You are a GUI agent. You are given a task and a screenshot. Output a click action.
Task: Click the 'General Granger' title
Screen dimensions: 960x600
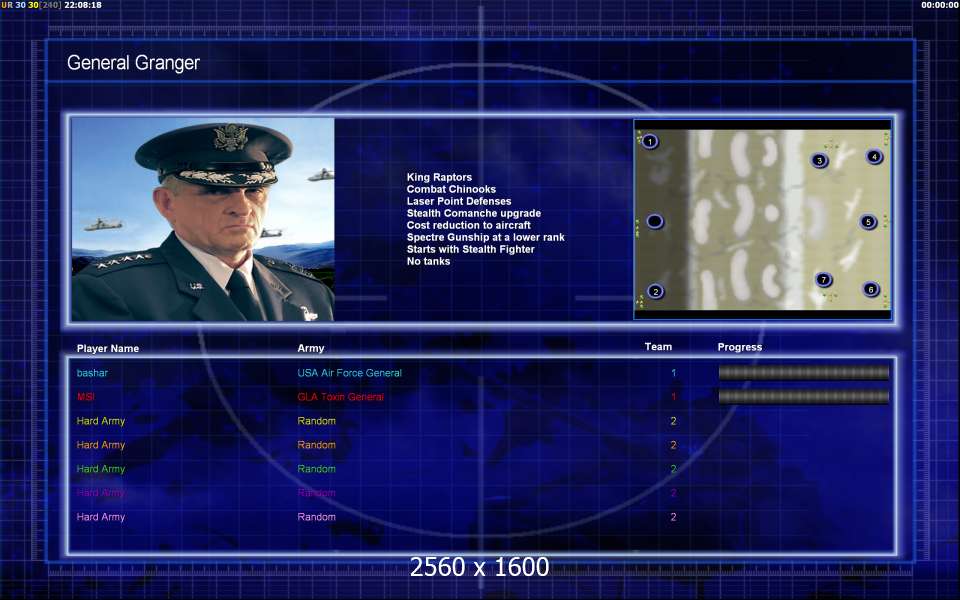click(x=133, y=62)
